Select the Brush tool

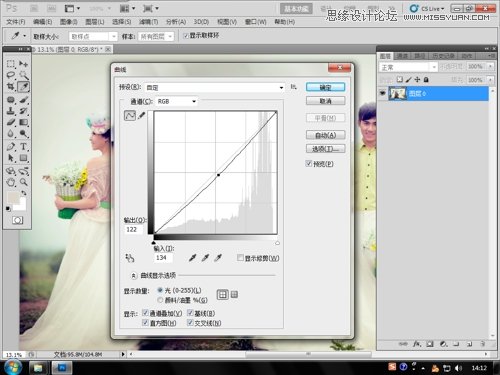coord(23,100)
